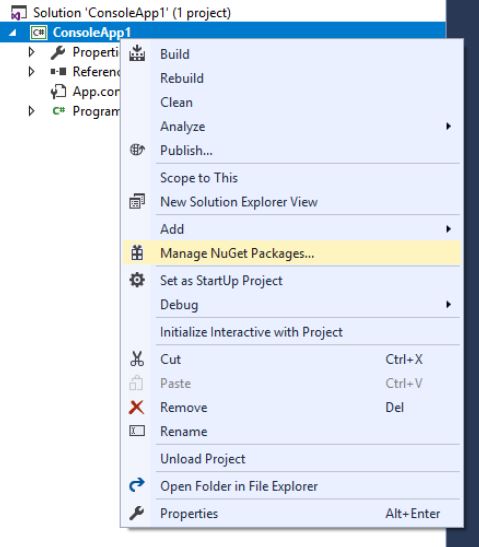This screenshot has width=479, height=547.
Task: Click the New Solution Explorer View icon
Action: [x=137, y=202]
